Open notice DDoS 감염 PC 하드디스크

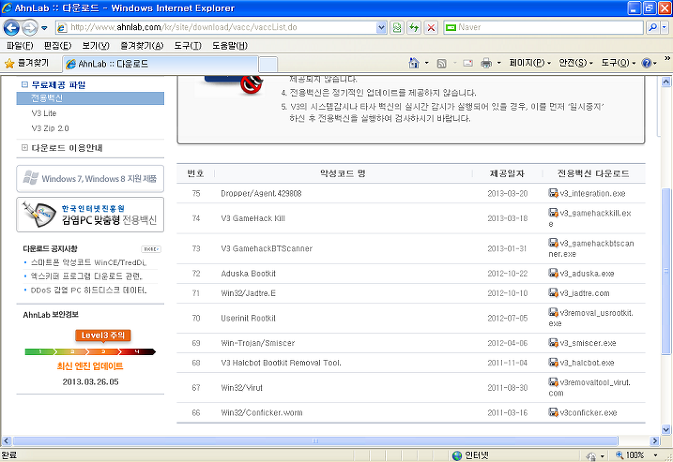point(88,291)
